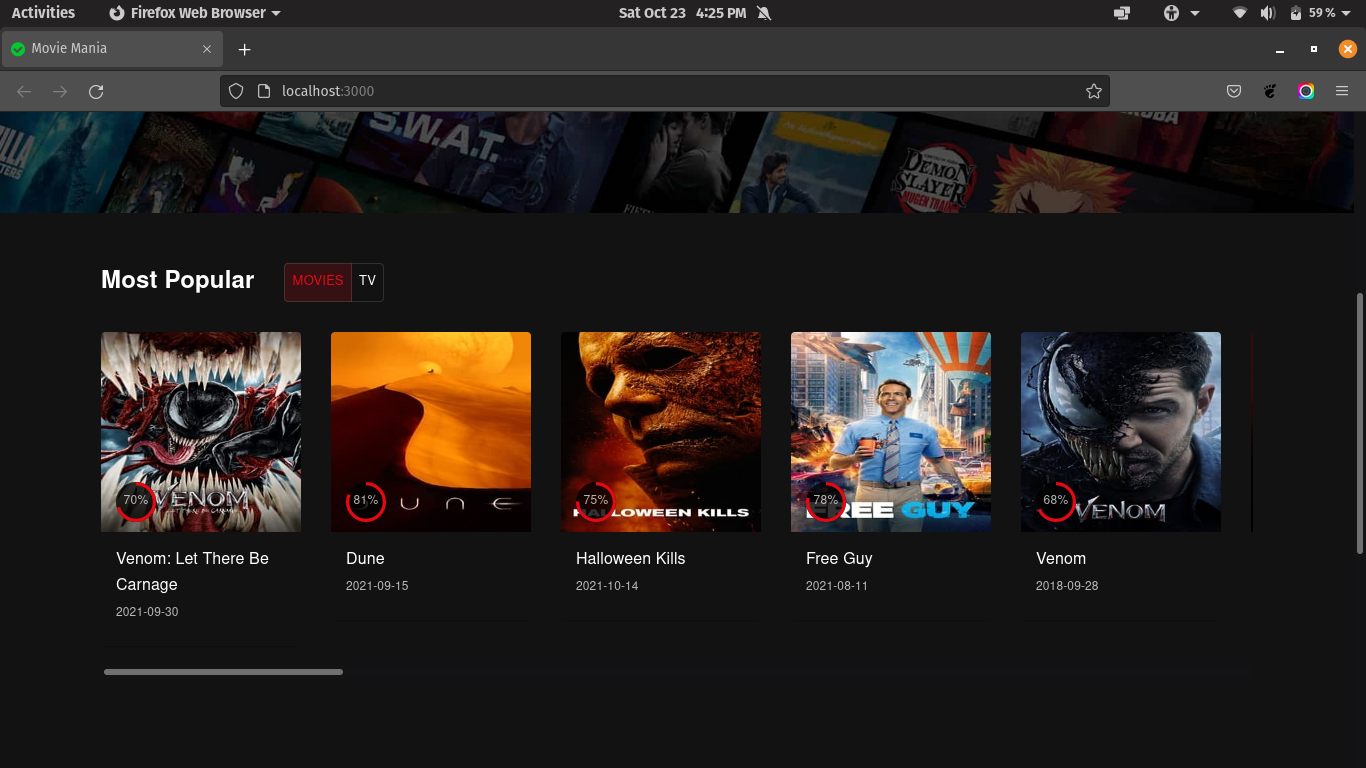Open the Dune title link
The image size is (1366, 768).
pos(365,558)
